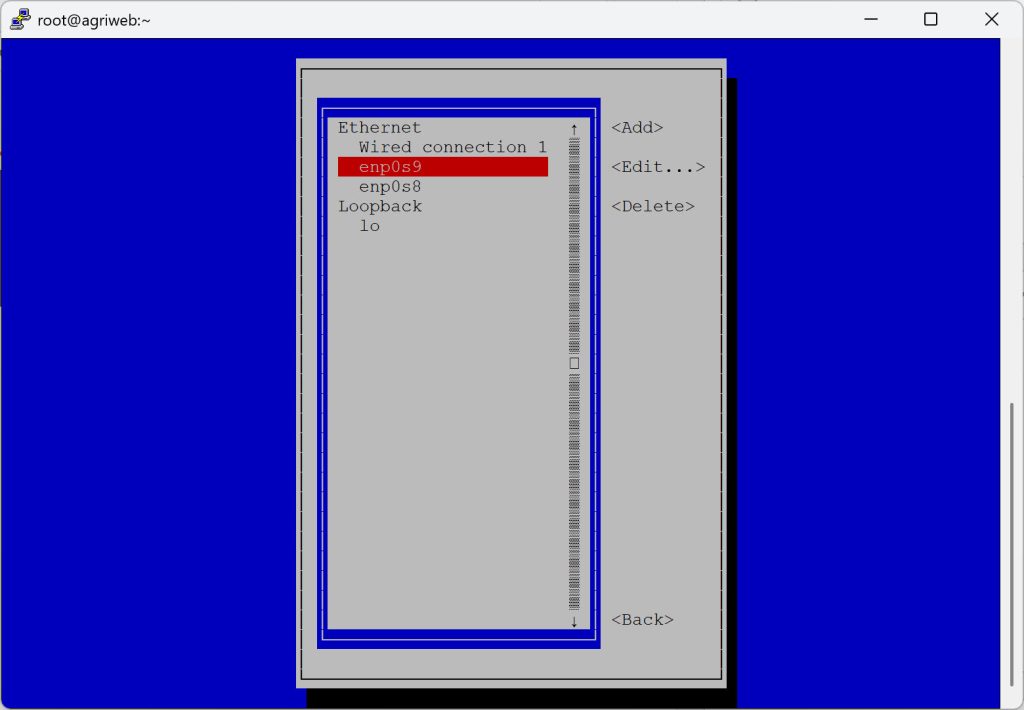Viewport: 1024px width, 710px height.
Task: Choose the enp0s8 connection
Action: click(390, 187)
